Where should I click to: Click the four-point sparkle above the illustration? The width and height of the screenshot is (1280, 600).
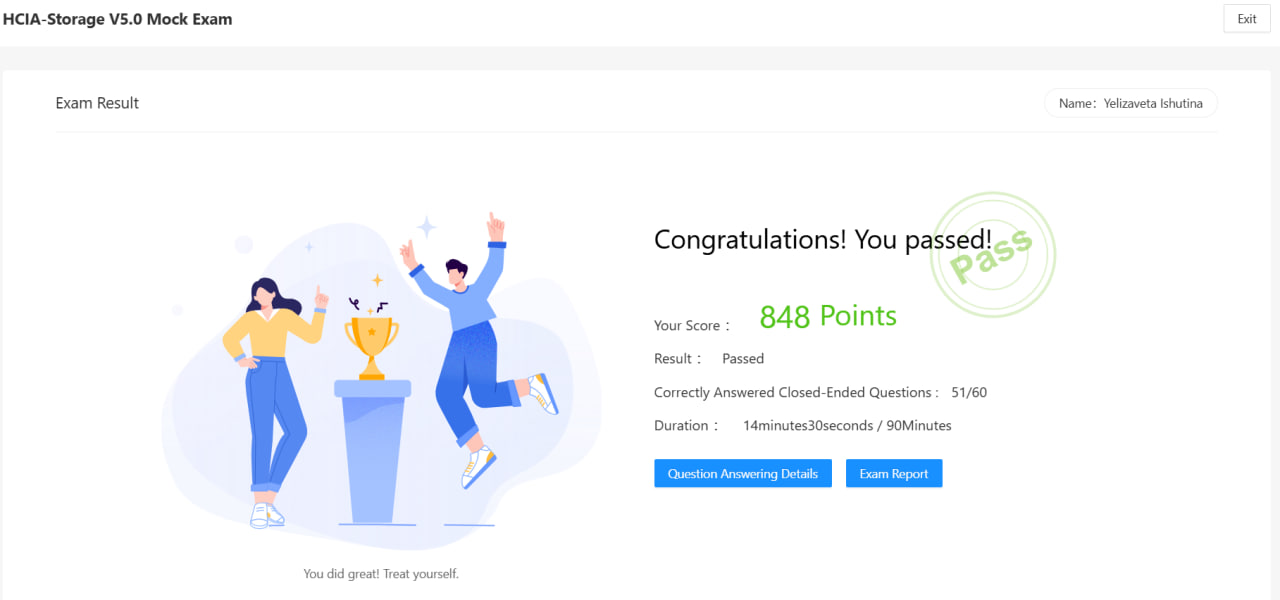pyautogui.click(x=427, y=228)
